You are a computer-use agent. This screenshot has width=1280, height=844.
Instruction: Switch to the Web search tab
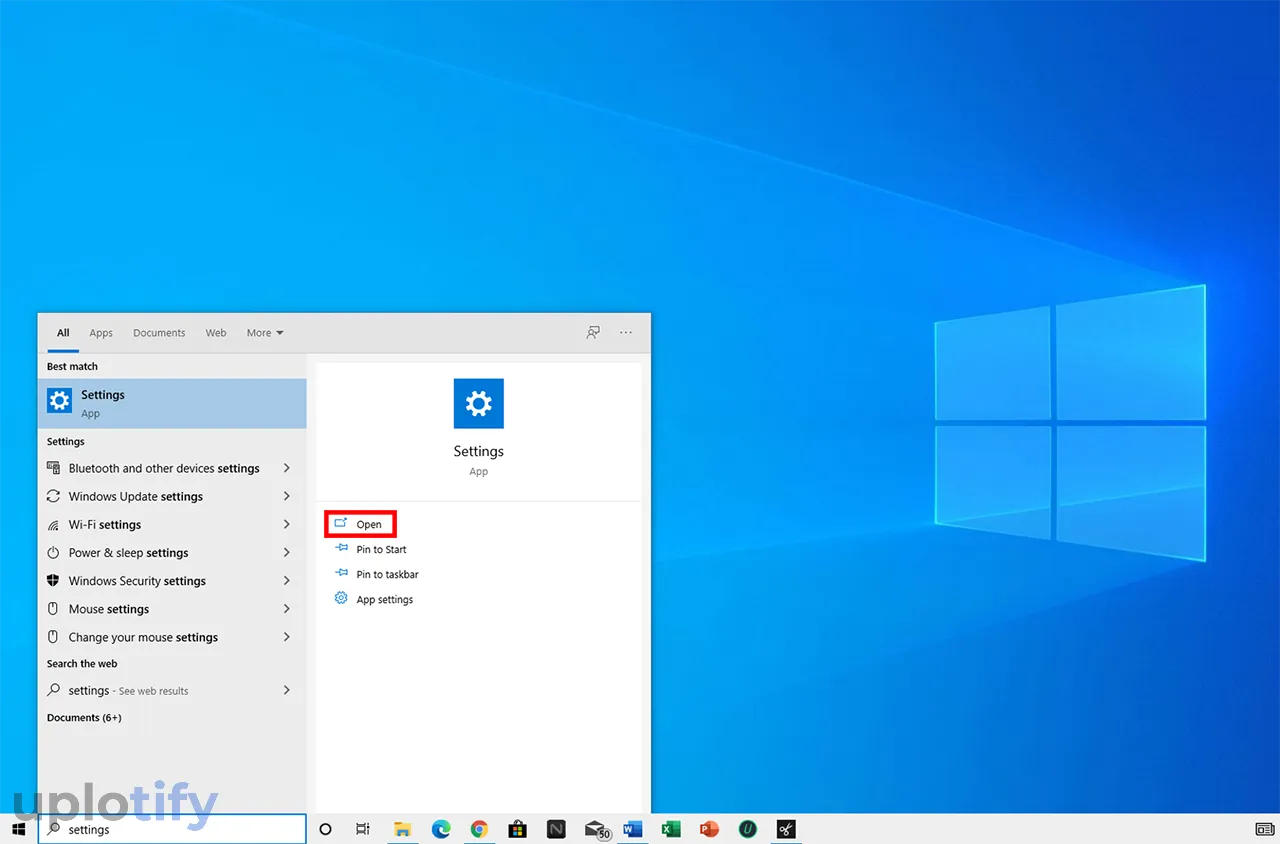(216, 333)
